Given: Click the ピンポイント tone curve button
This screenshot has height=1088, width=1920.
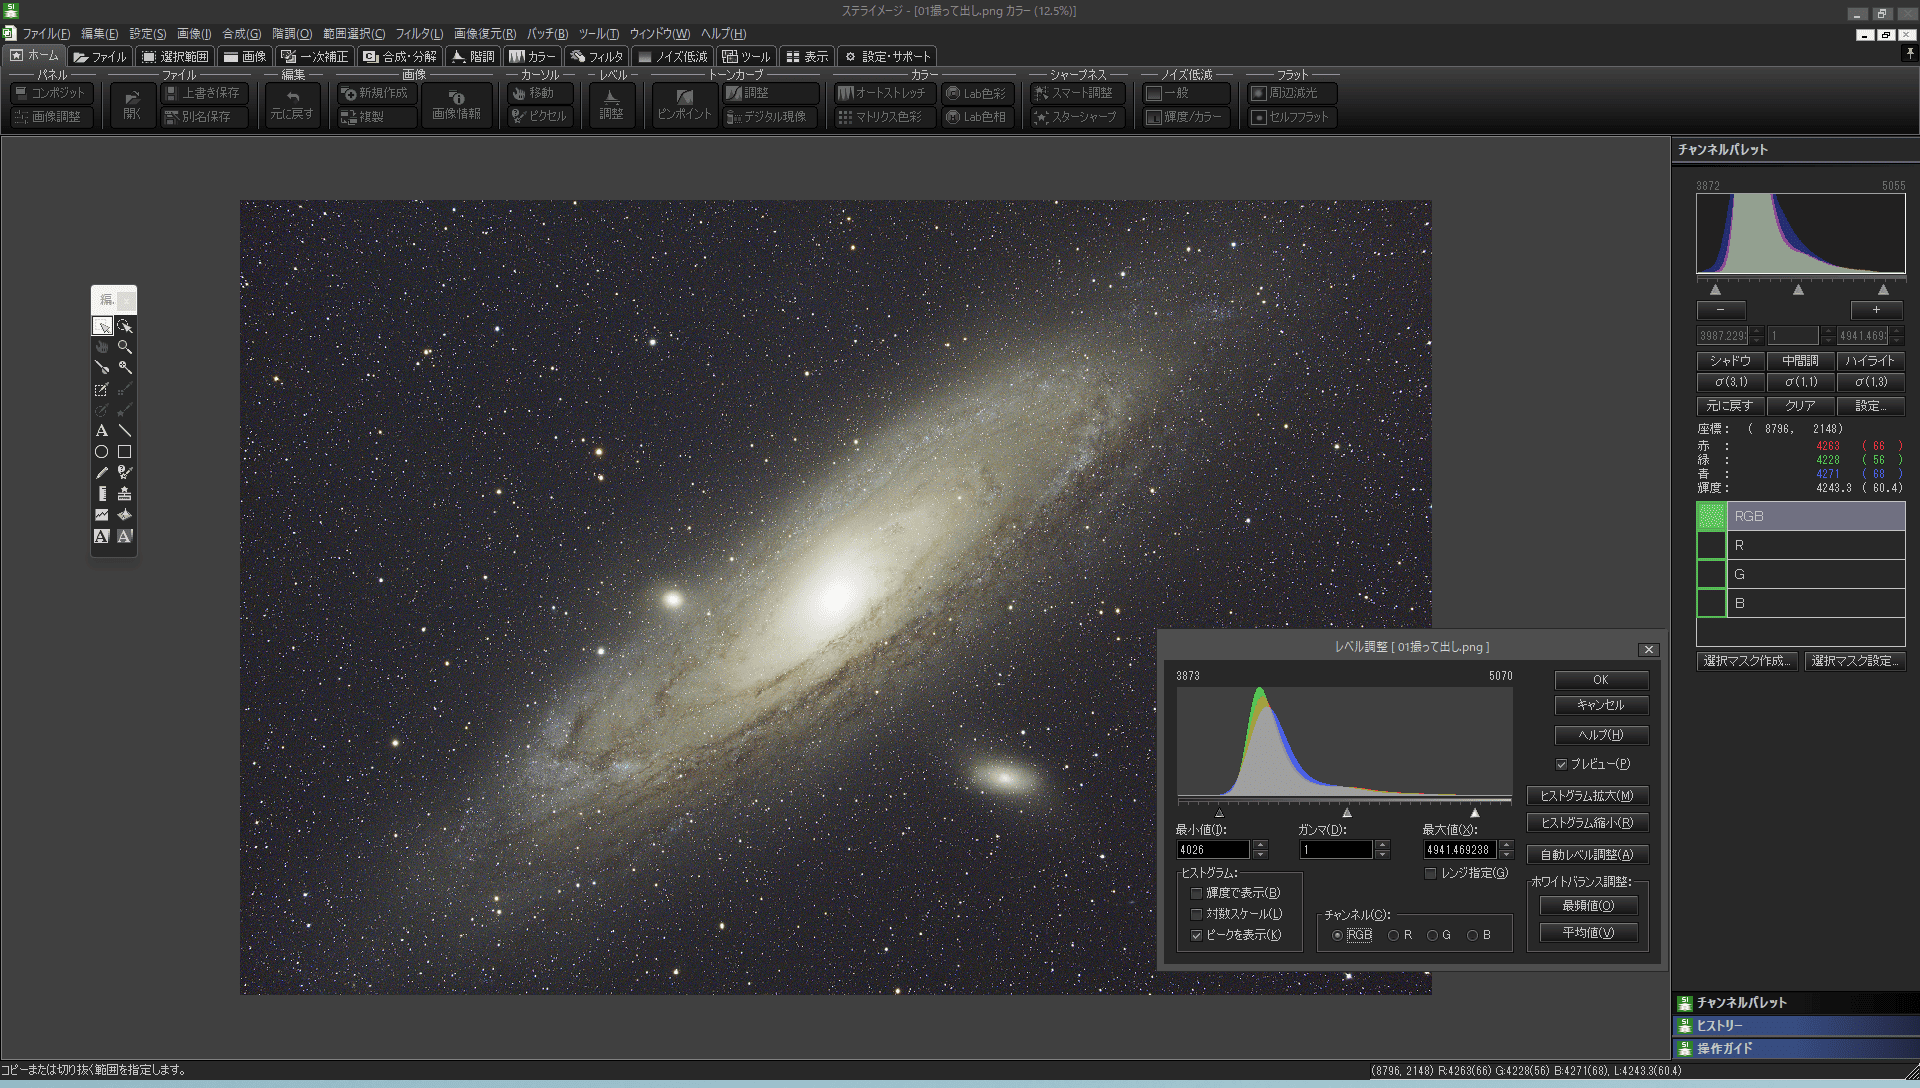Looking at the screenshot, I should pos(684,104).
